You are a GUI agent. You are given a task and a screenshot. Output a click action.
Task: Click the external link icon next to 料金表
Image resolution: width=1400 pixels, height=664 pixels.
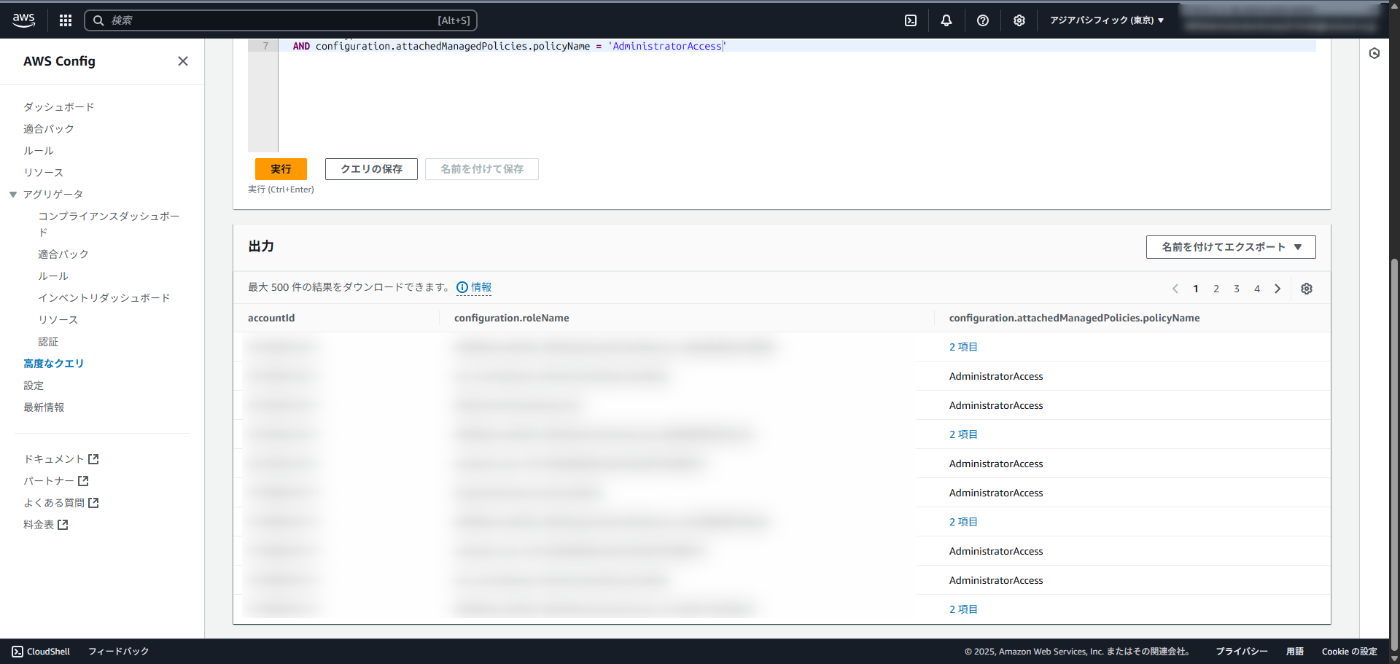(x=62, y=525)
